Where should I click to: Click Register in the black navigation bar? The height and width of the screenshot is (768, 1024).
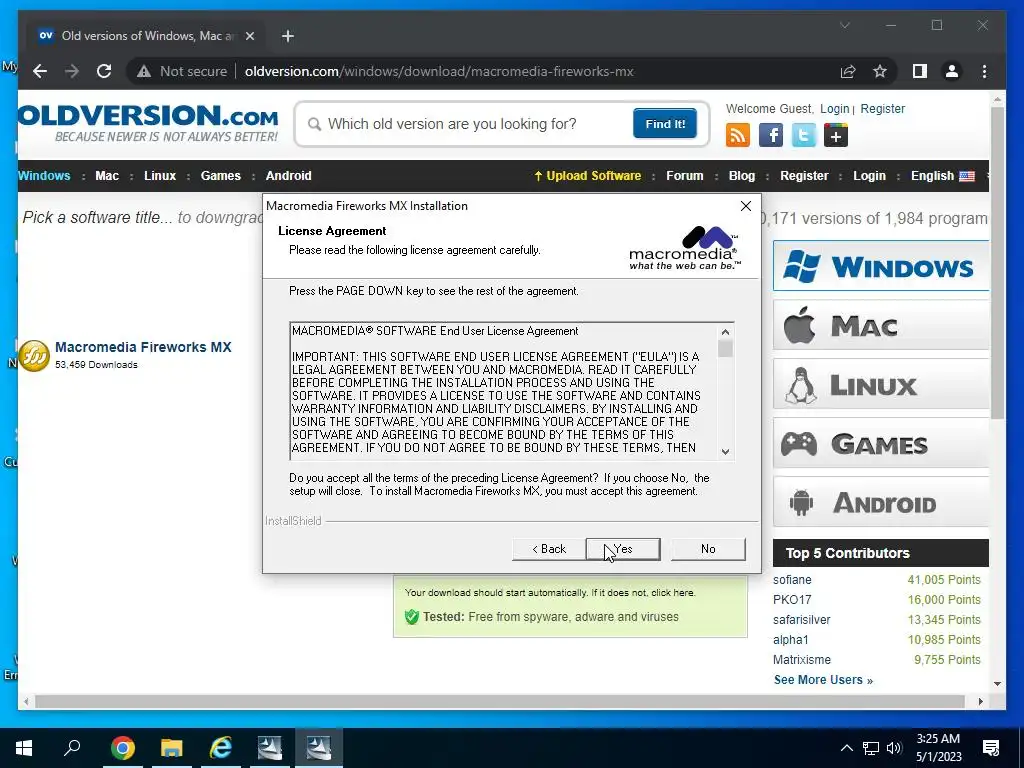coord(804,176)
